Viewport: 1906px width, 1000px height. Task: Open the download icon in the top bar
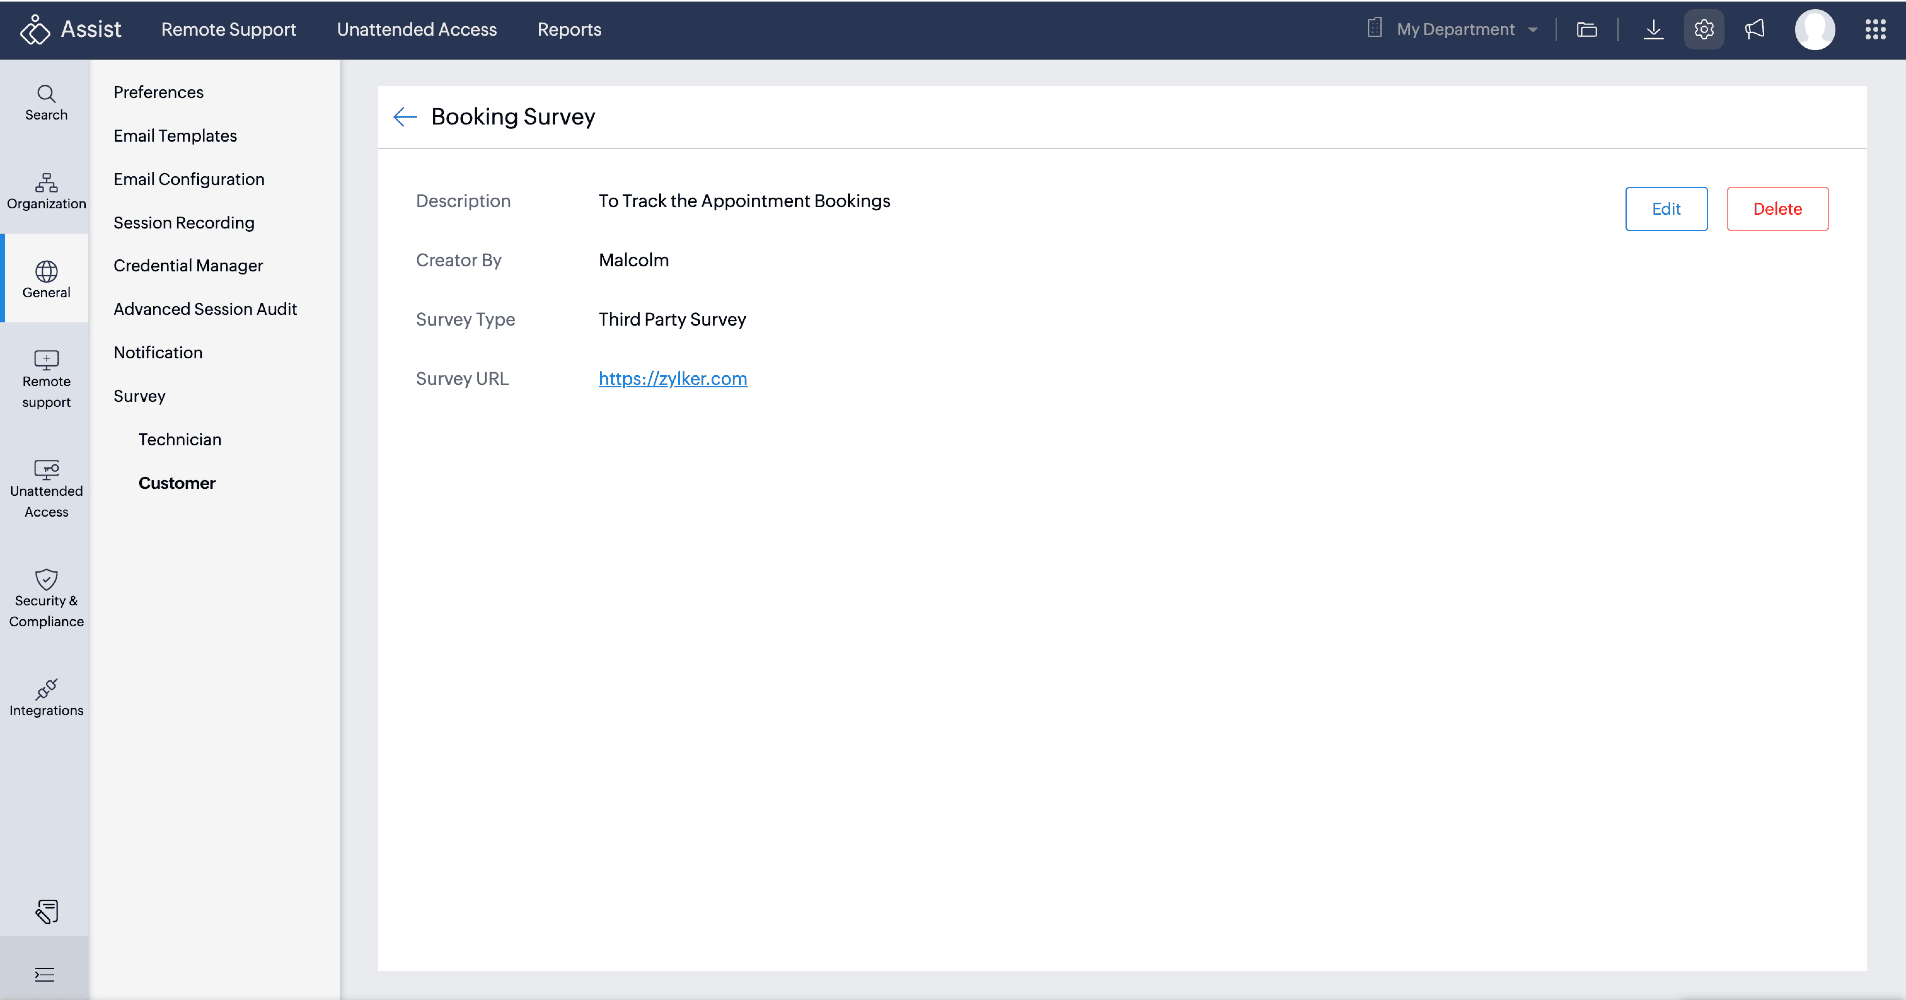pyautogui.click(x=1654, y=30)
